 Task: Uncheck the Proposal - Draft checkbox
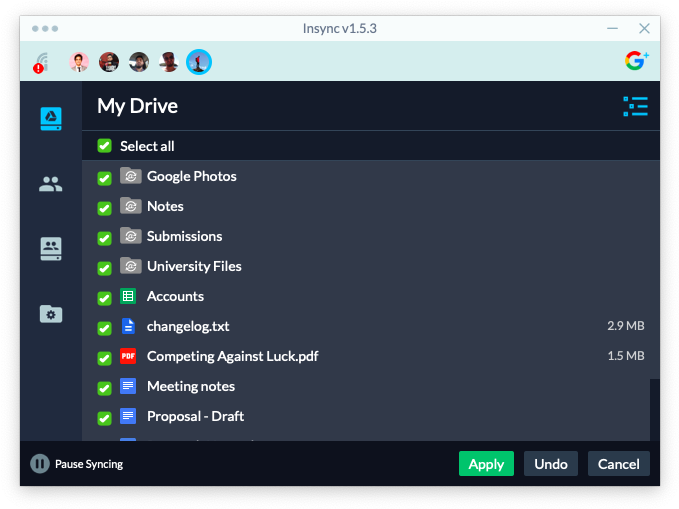[104, 418]
